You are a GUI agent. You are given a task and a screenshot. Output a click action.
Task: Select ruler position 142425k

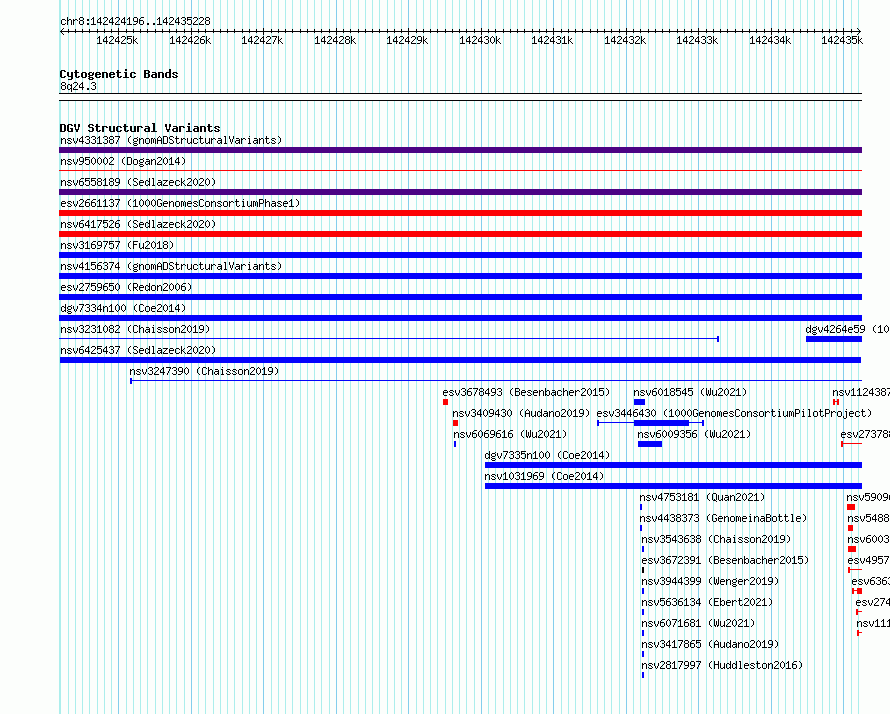point(117,40)
